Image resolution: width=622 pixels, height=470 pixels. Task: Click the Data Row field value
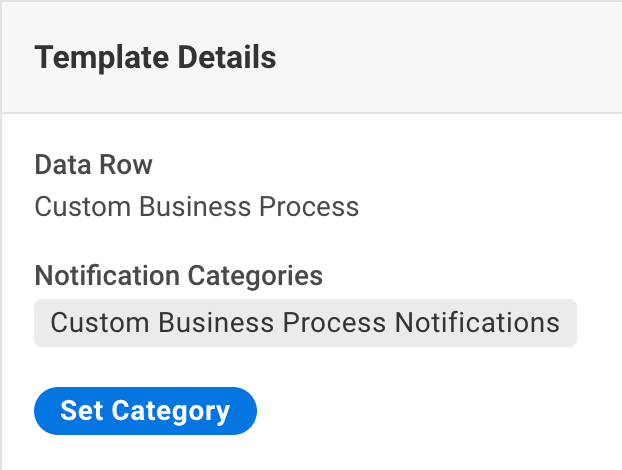click(x=196, y=207)
